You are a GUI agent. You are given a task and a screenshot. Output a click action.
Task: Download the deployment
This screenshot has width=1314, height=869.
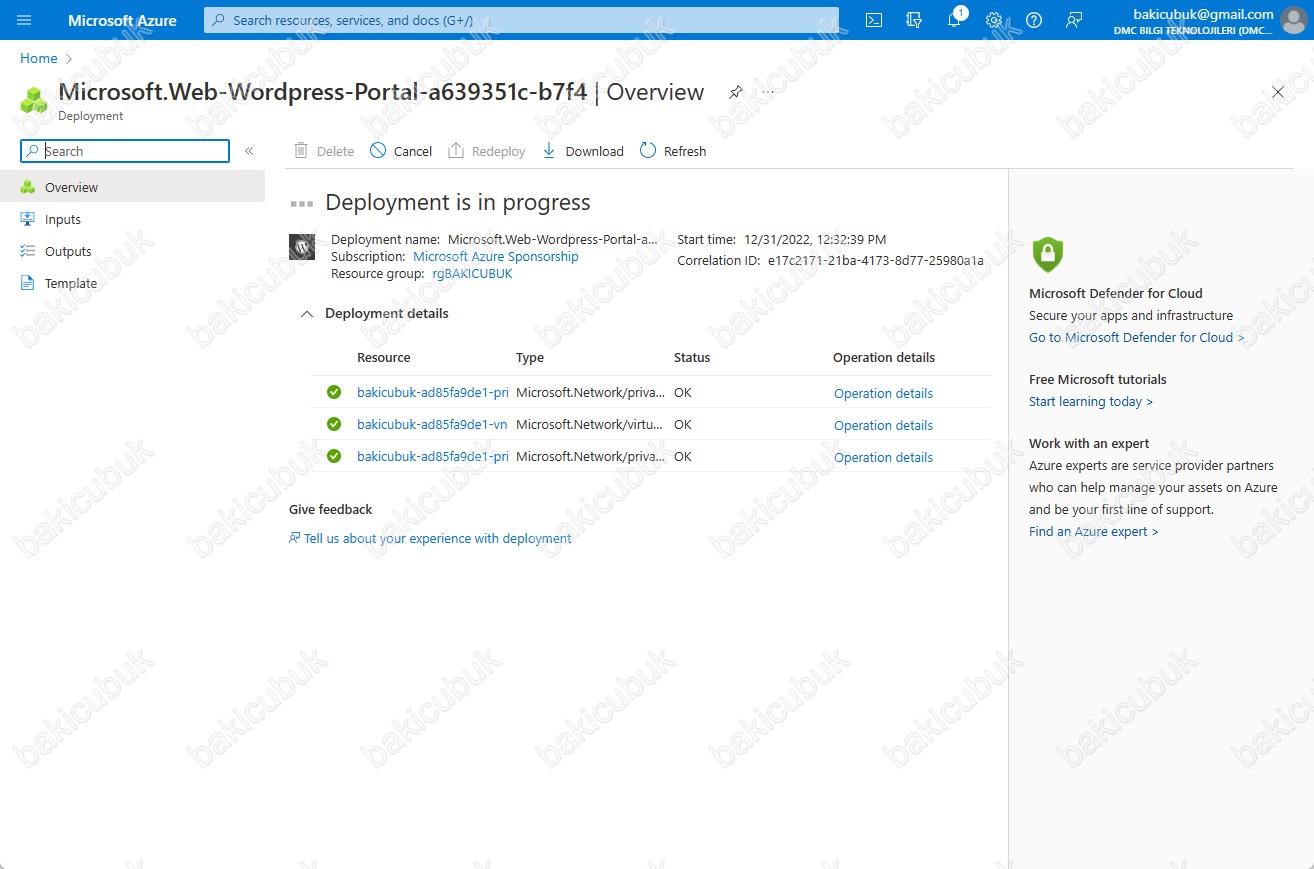582,151
